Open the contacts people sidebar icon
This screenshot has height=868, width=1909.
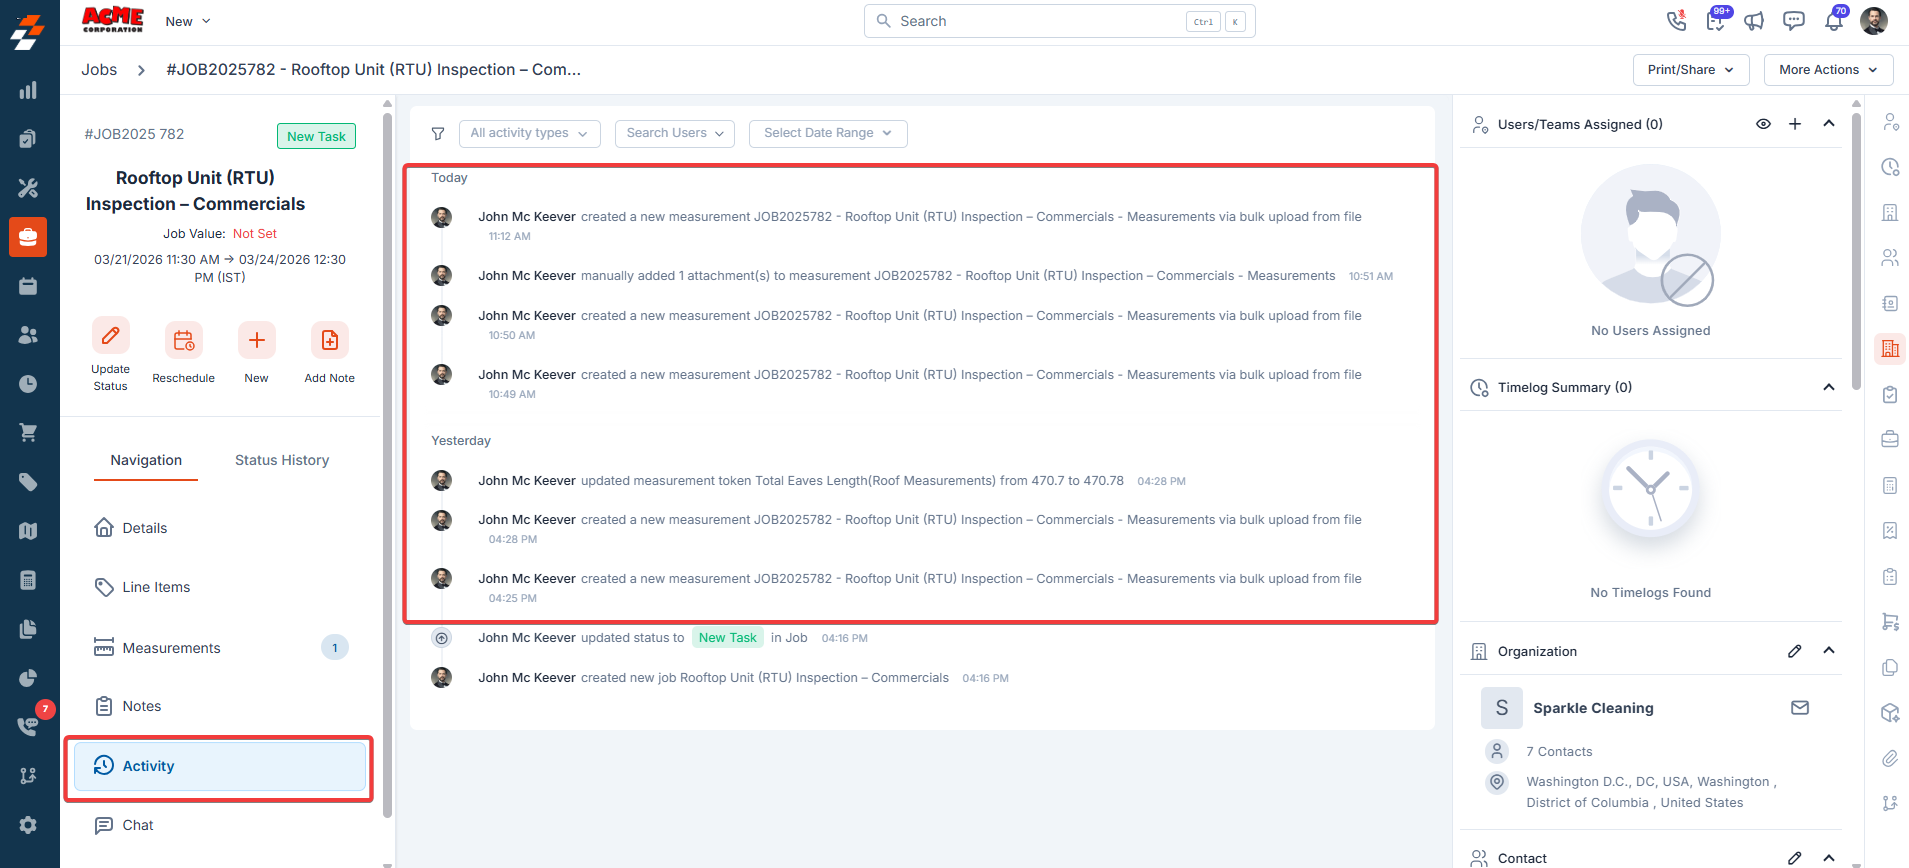pyautogui.click(x=28, y=335)
